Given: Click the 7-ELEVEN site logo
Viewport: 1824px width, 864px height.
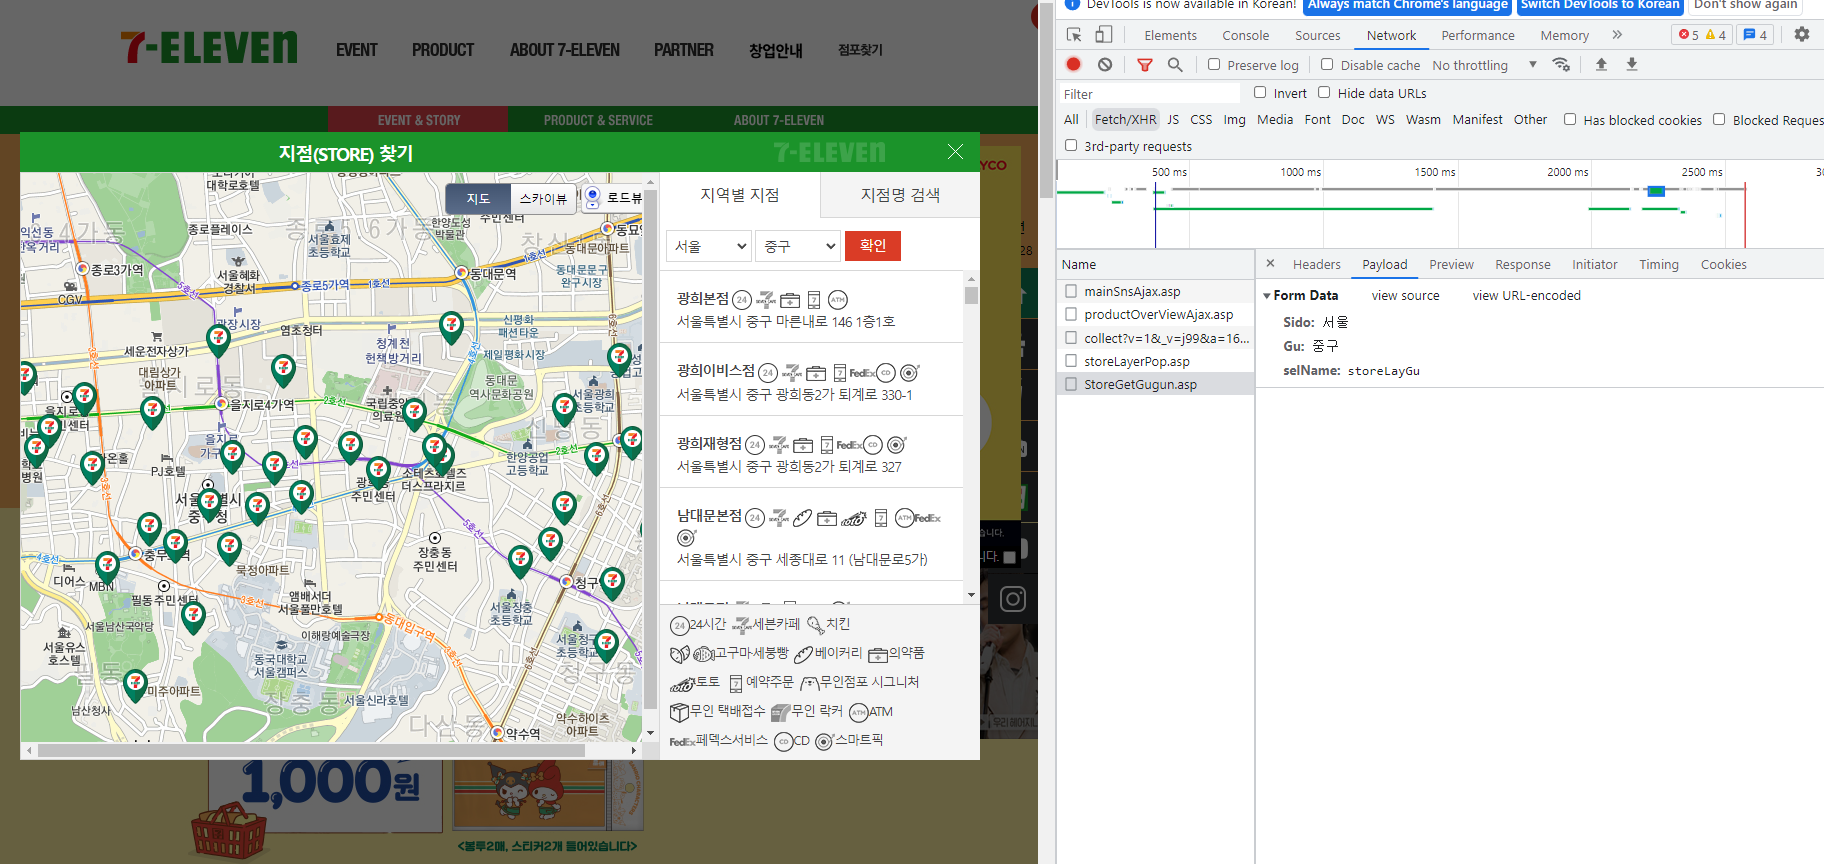Looking at the screenshot, I should point(208,47).
